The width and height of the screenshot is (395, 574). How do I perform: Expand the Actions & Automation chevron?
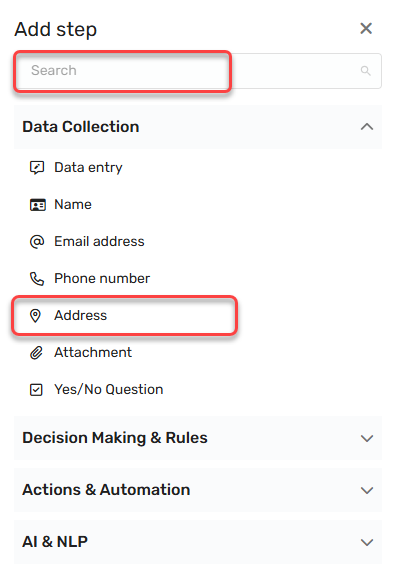click(x=366, y=490)
